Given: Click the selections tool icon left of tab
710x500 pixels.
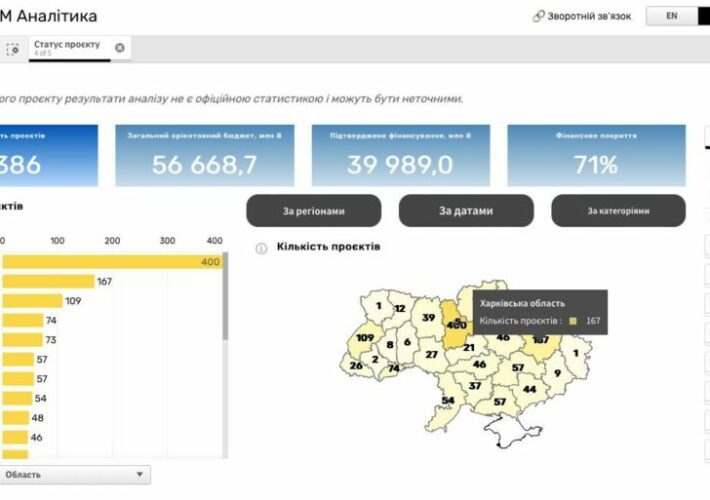Looking at the screenshot, I should pyautogui.click(x=13, y=48).
